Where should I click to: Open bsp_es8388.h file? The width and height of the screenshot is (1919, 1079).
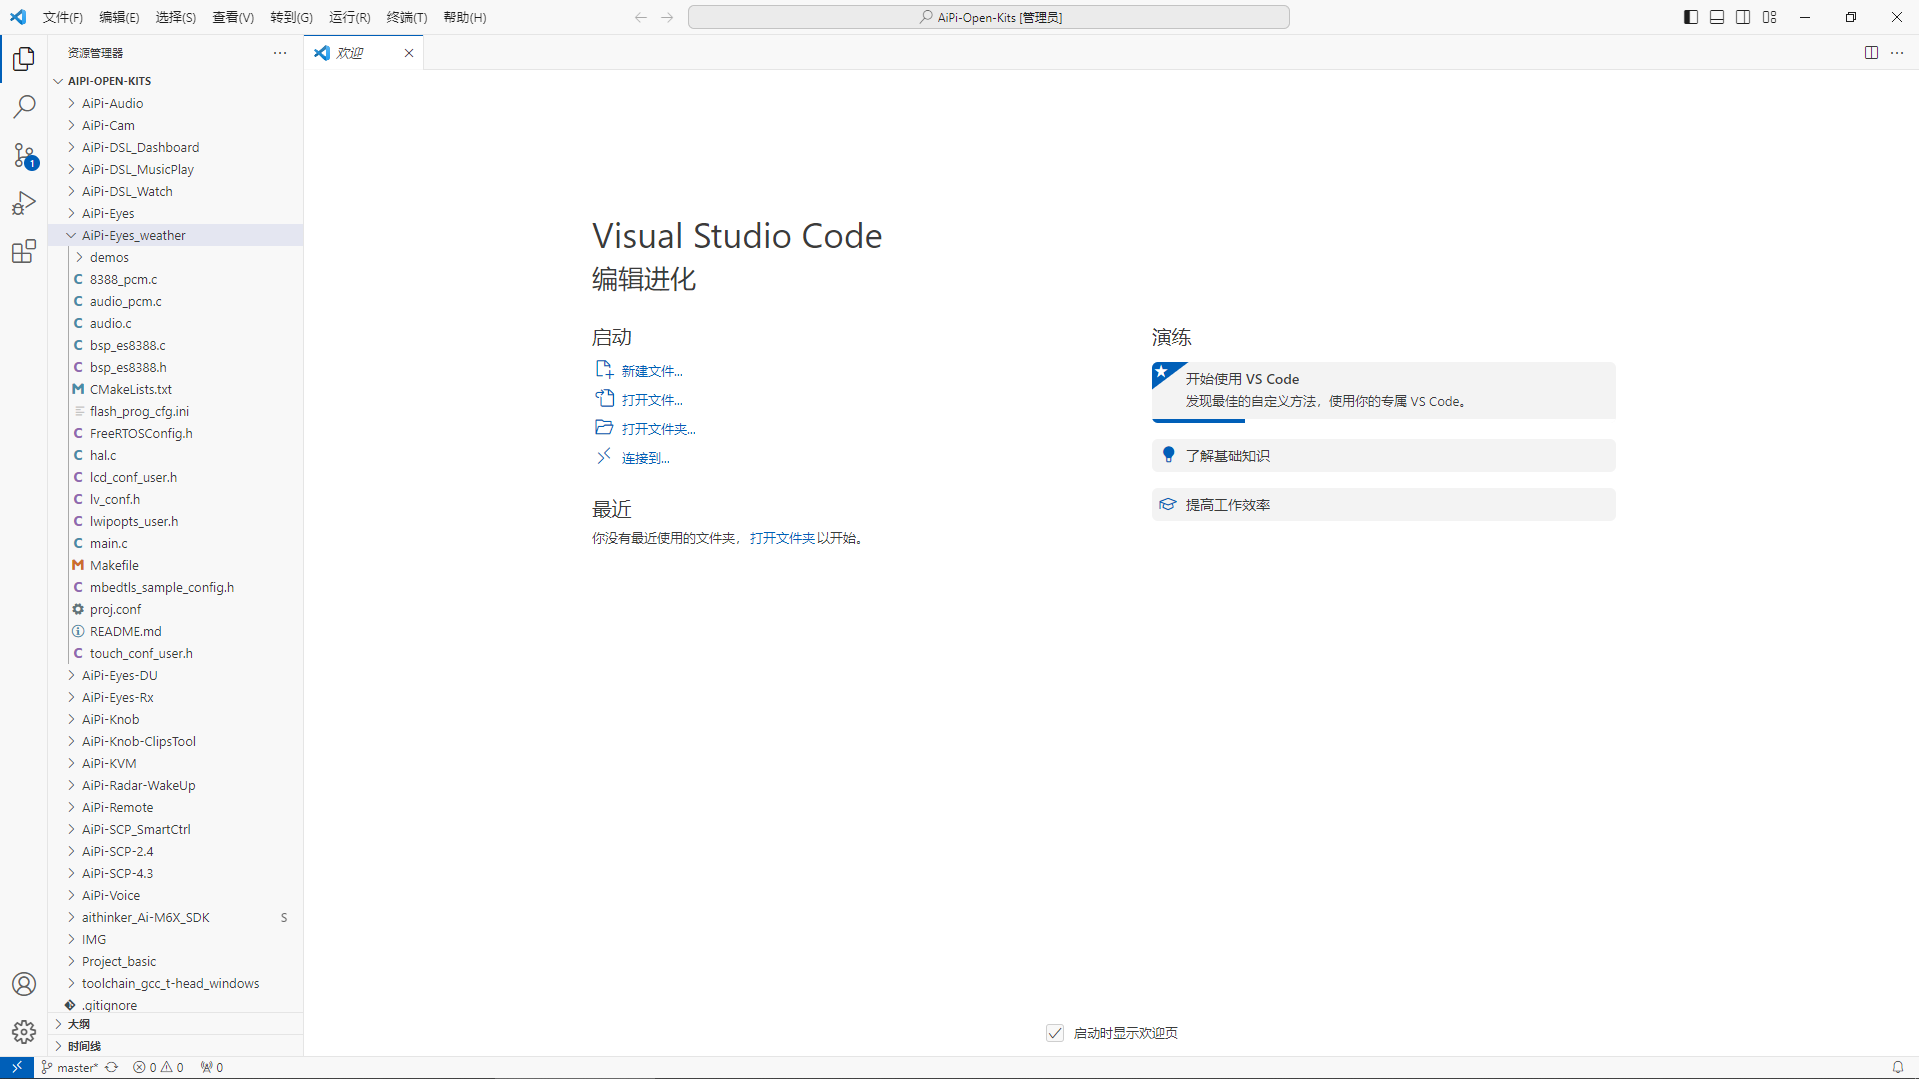click(175, 367)
